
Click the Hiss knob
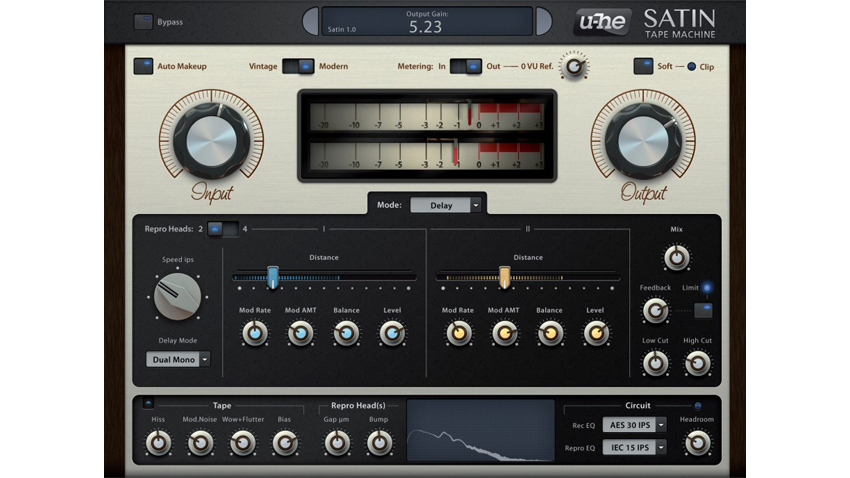(158, 443)
